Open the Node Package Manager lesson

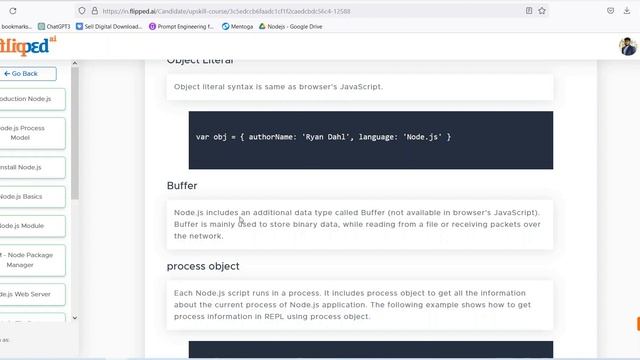pyautogui.click(x=32, y=260)
